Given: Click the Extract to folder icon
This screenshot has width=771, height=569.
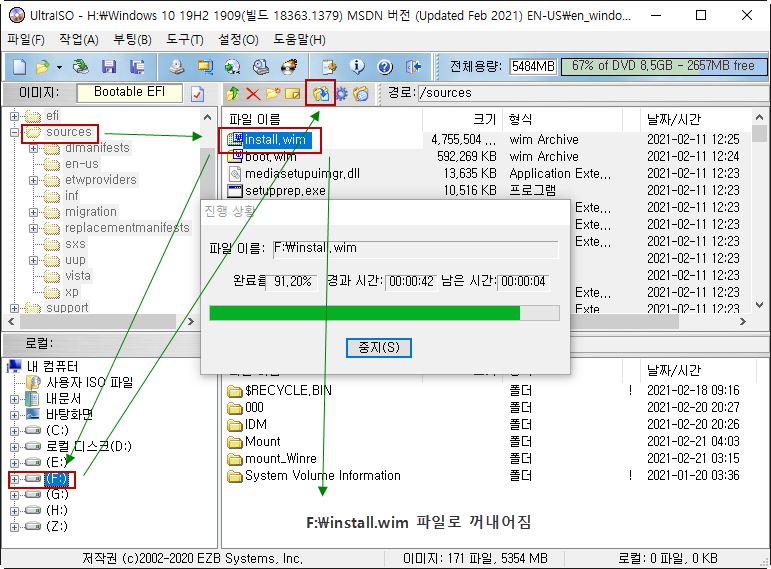Looking at the screenshot, I should coord(321,93).
